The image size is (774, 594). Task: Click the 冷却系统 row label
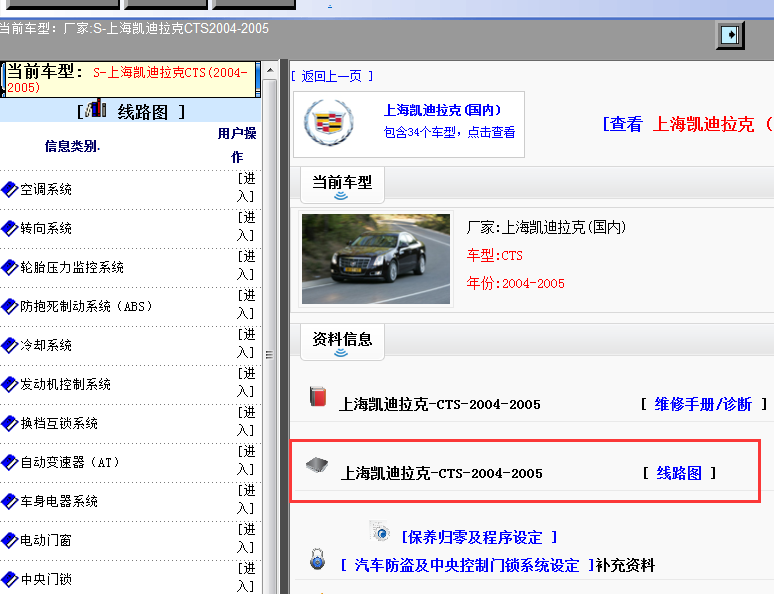click(x=46, y=345)
